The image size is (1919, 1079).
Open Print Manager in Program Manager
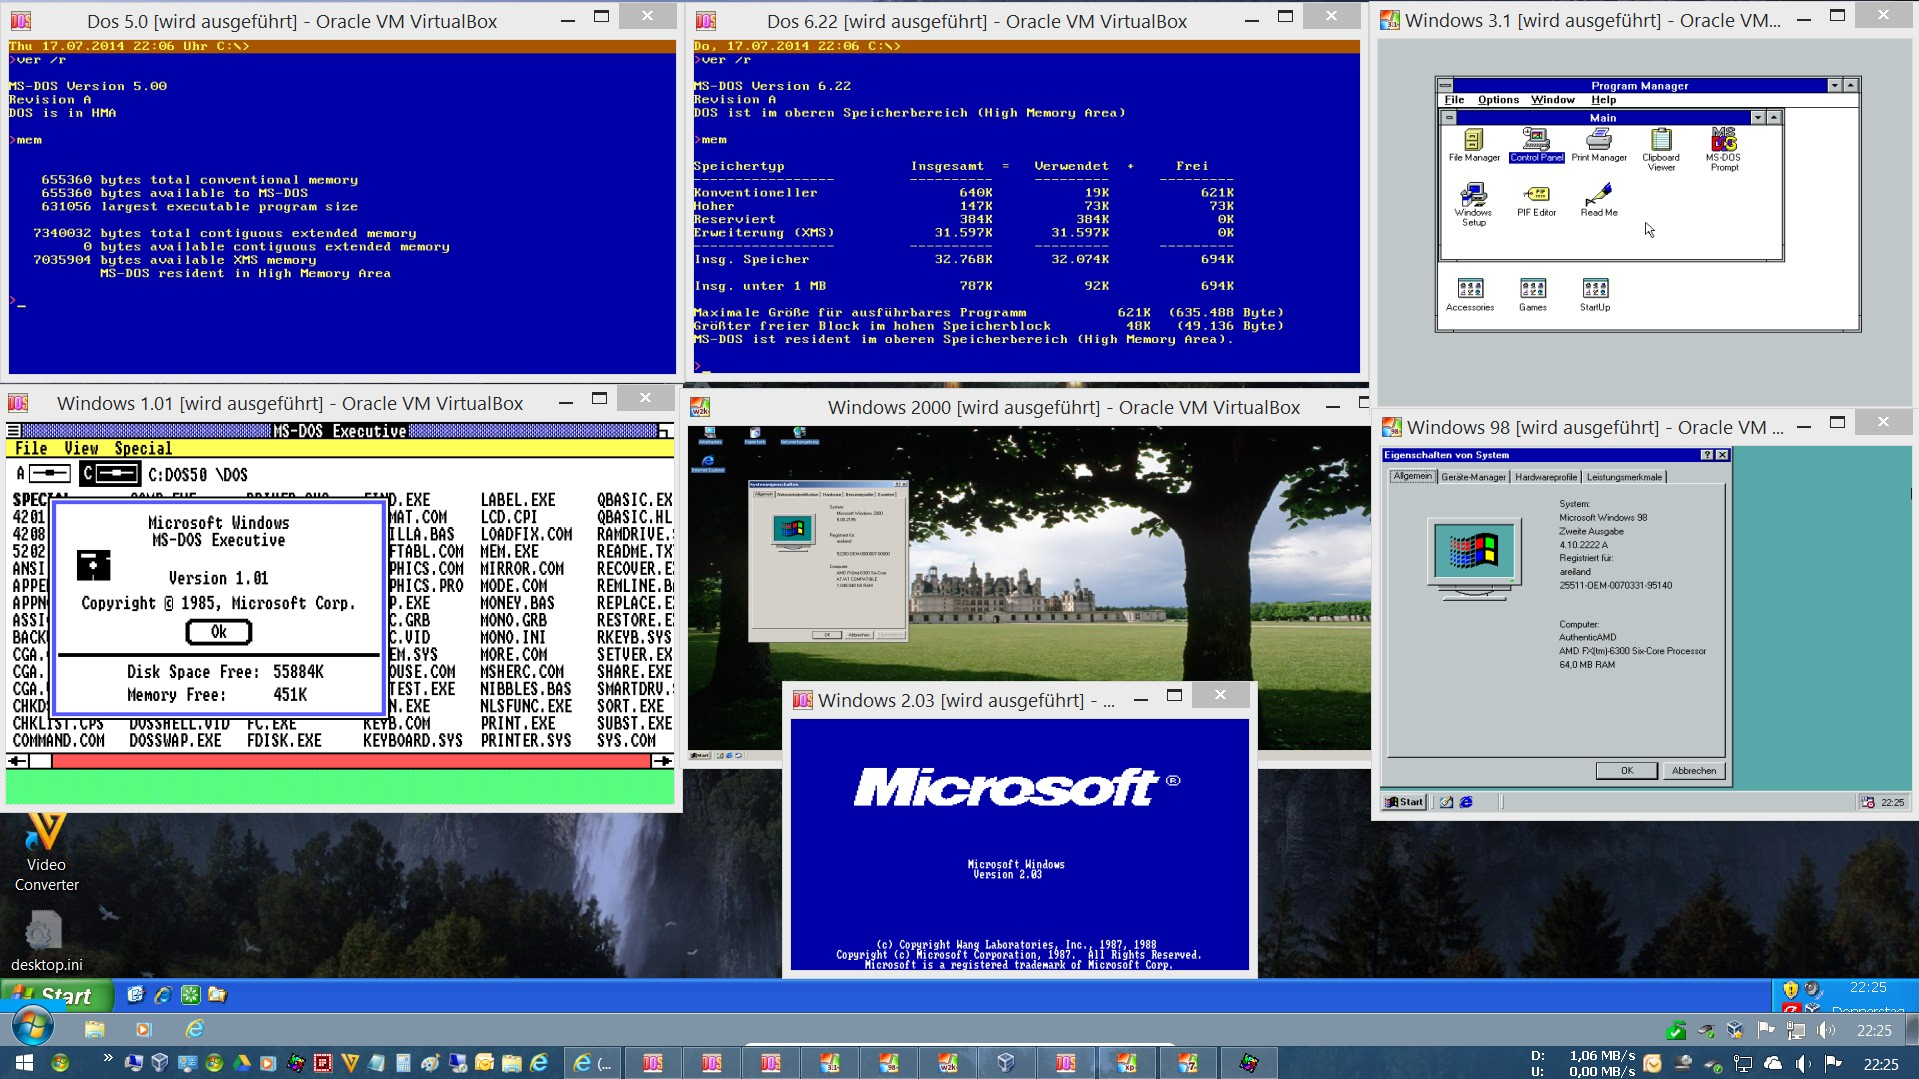[x=1599, y=145]
